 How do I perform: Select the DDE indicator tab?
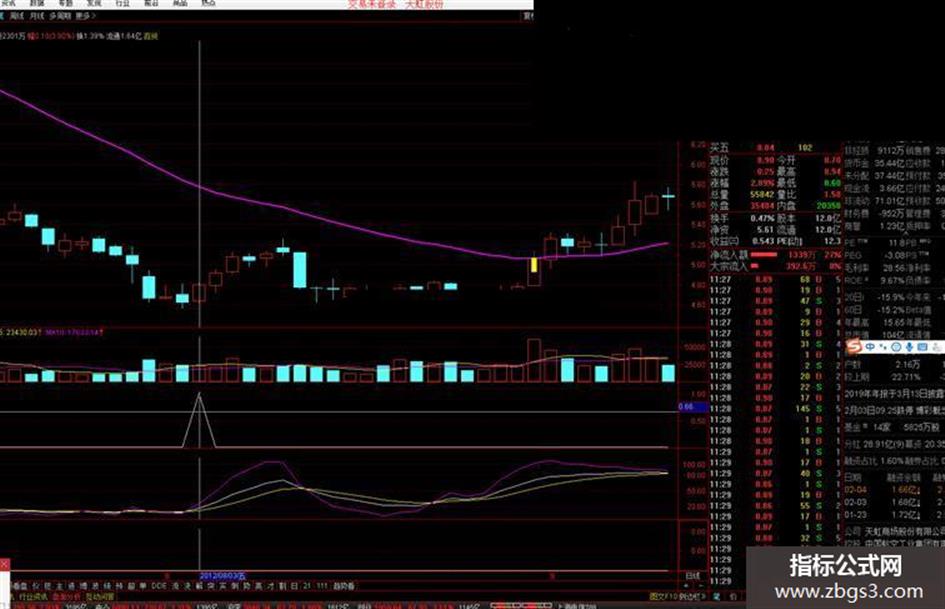[x=159, y=585]
